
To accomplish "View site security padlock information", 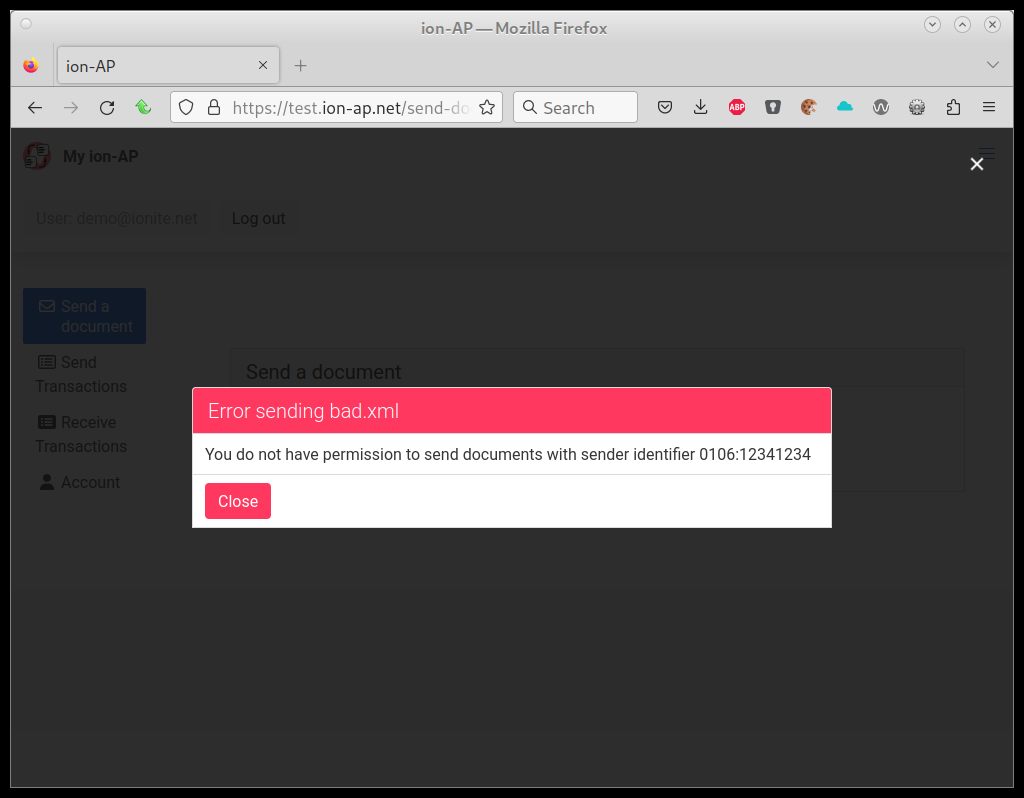I will tap(214, 107).
